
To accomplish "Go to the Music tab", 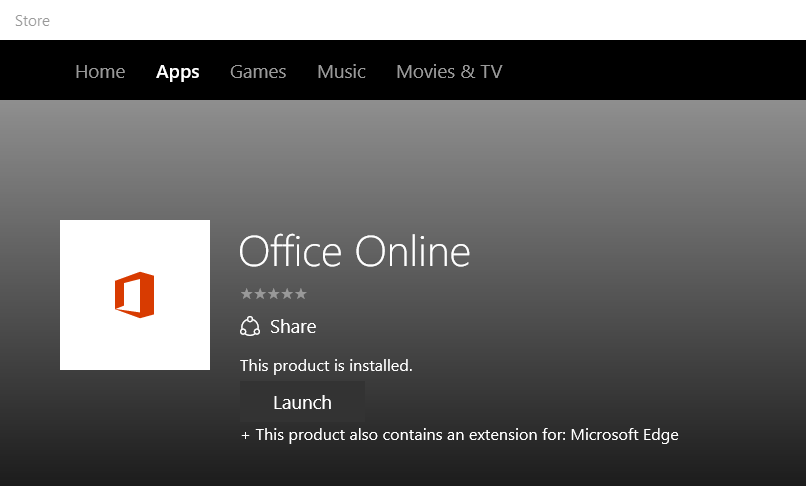I will coord(341,72).
